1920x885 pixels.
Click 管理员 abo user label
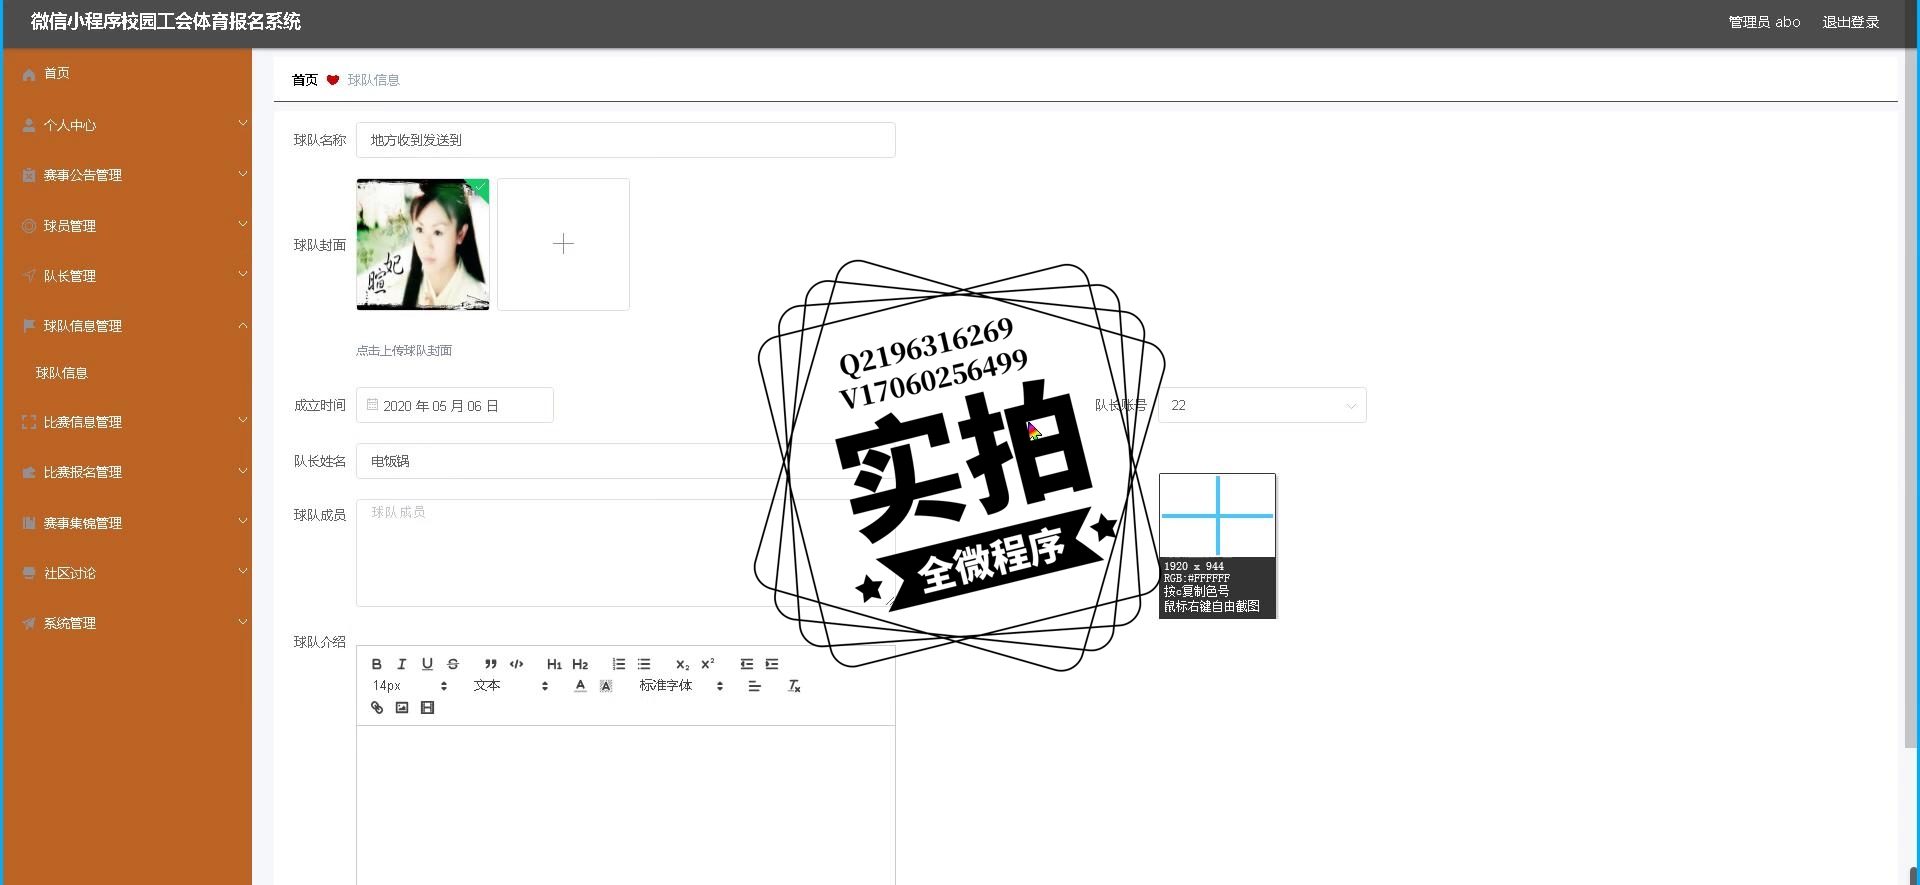pos(1764,22)
